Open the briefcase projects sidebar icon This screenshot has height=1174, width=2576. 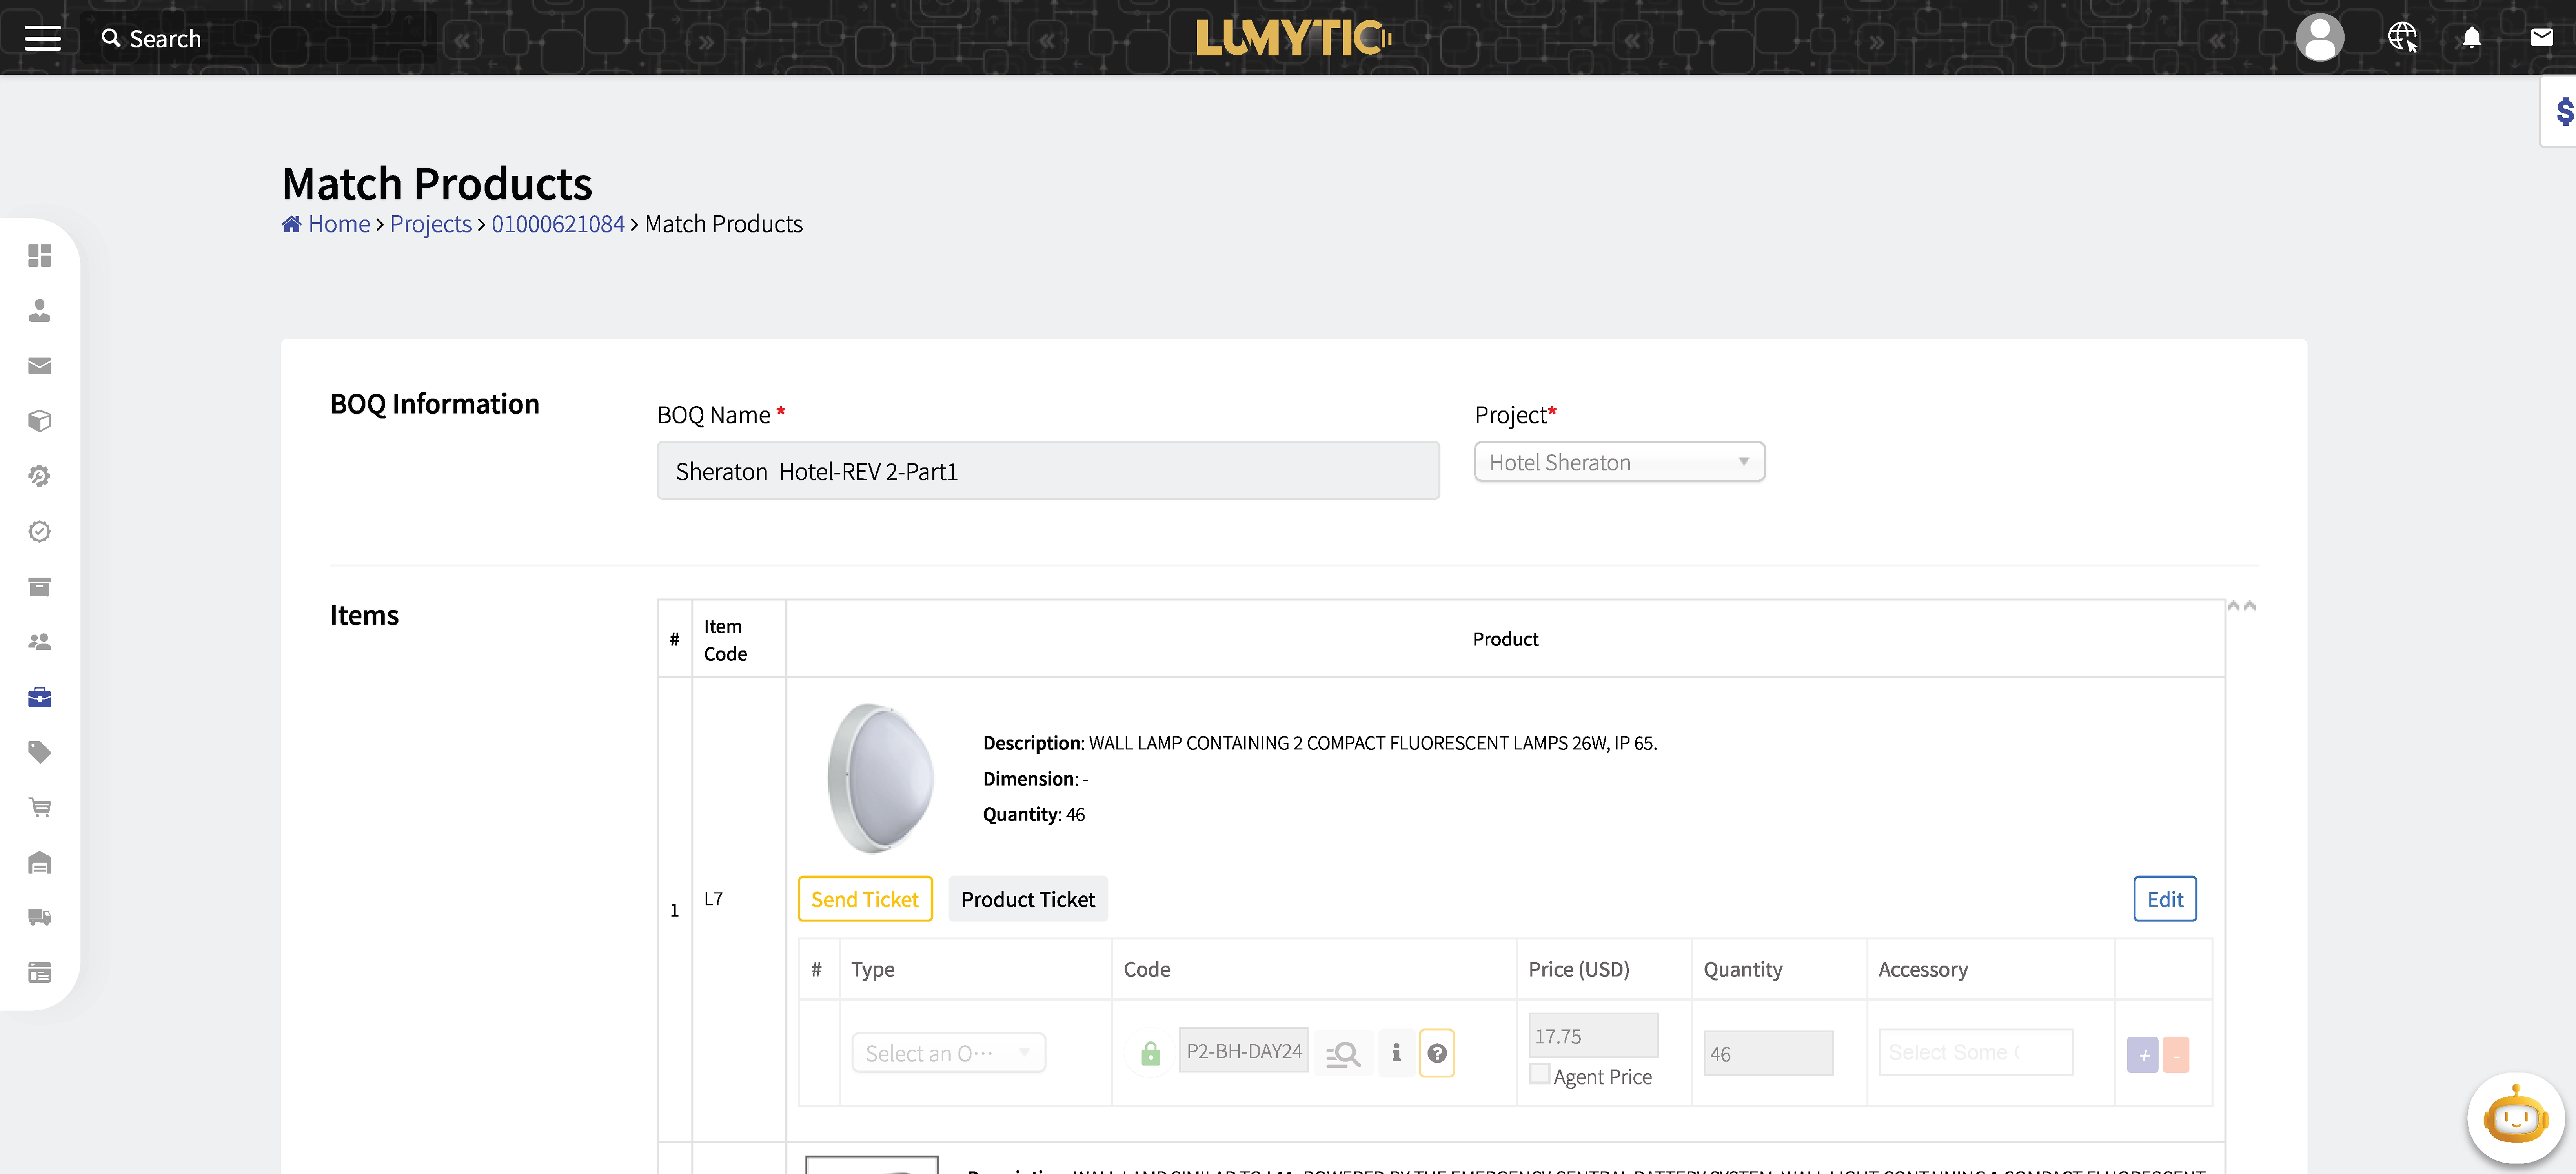click(x=40, y=697)
